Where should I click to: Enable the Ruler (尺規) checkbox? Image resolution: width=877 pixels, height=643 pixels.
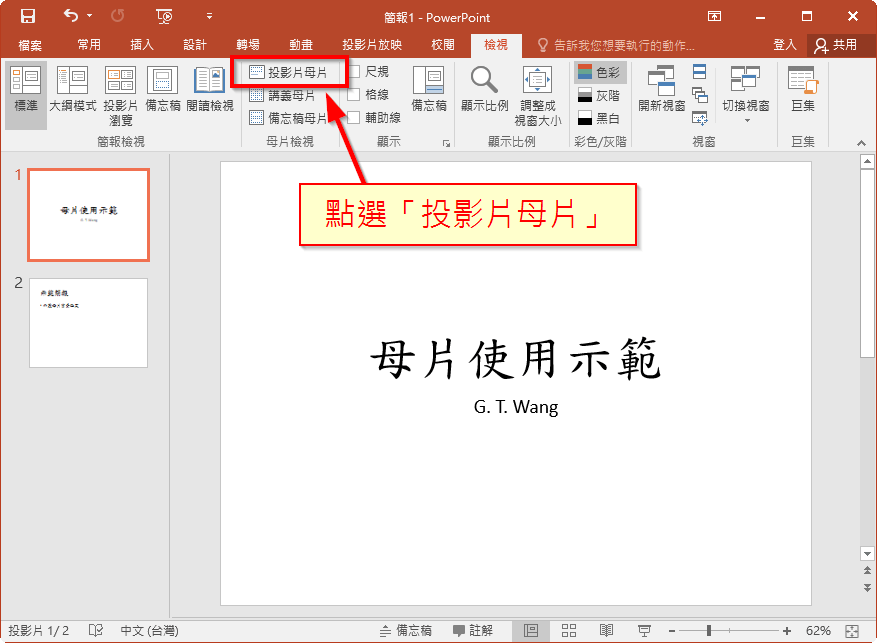tap(354, 72)
